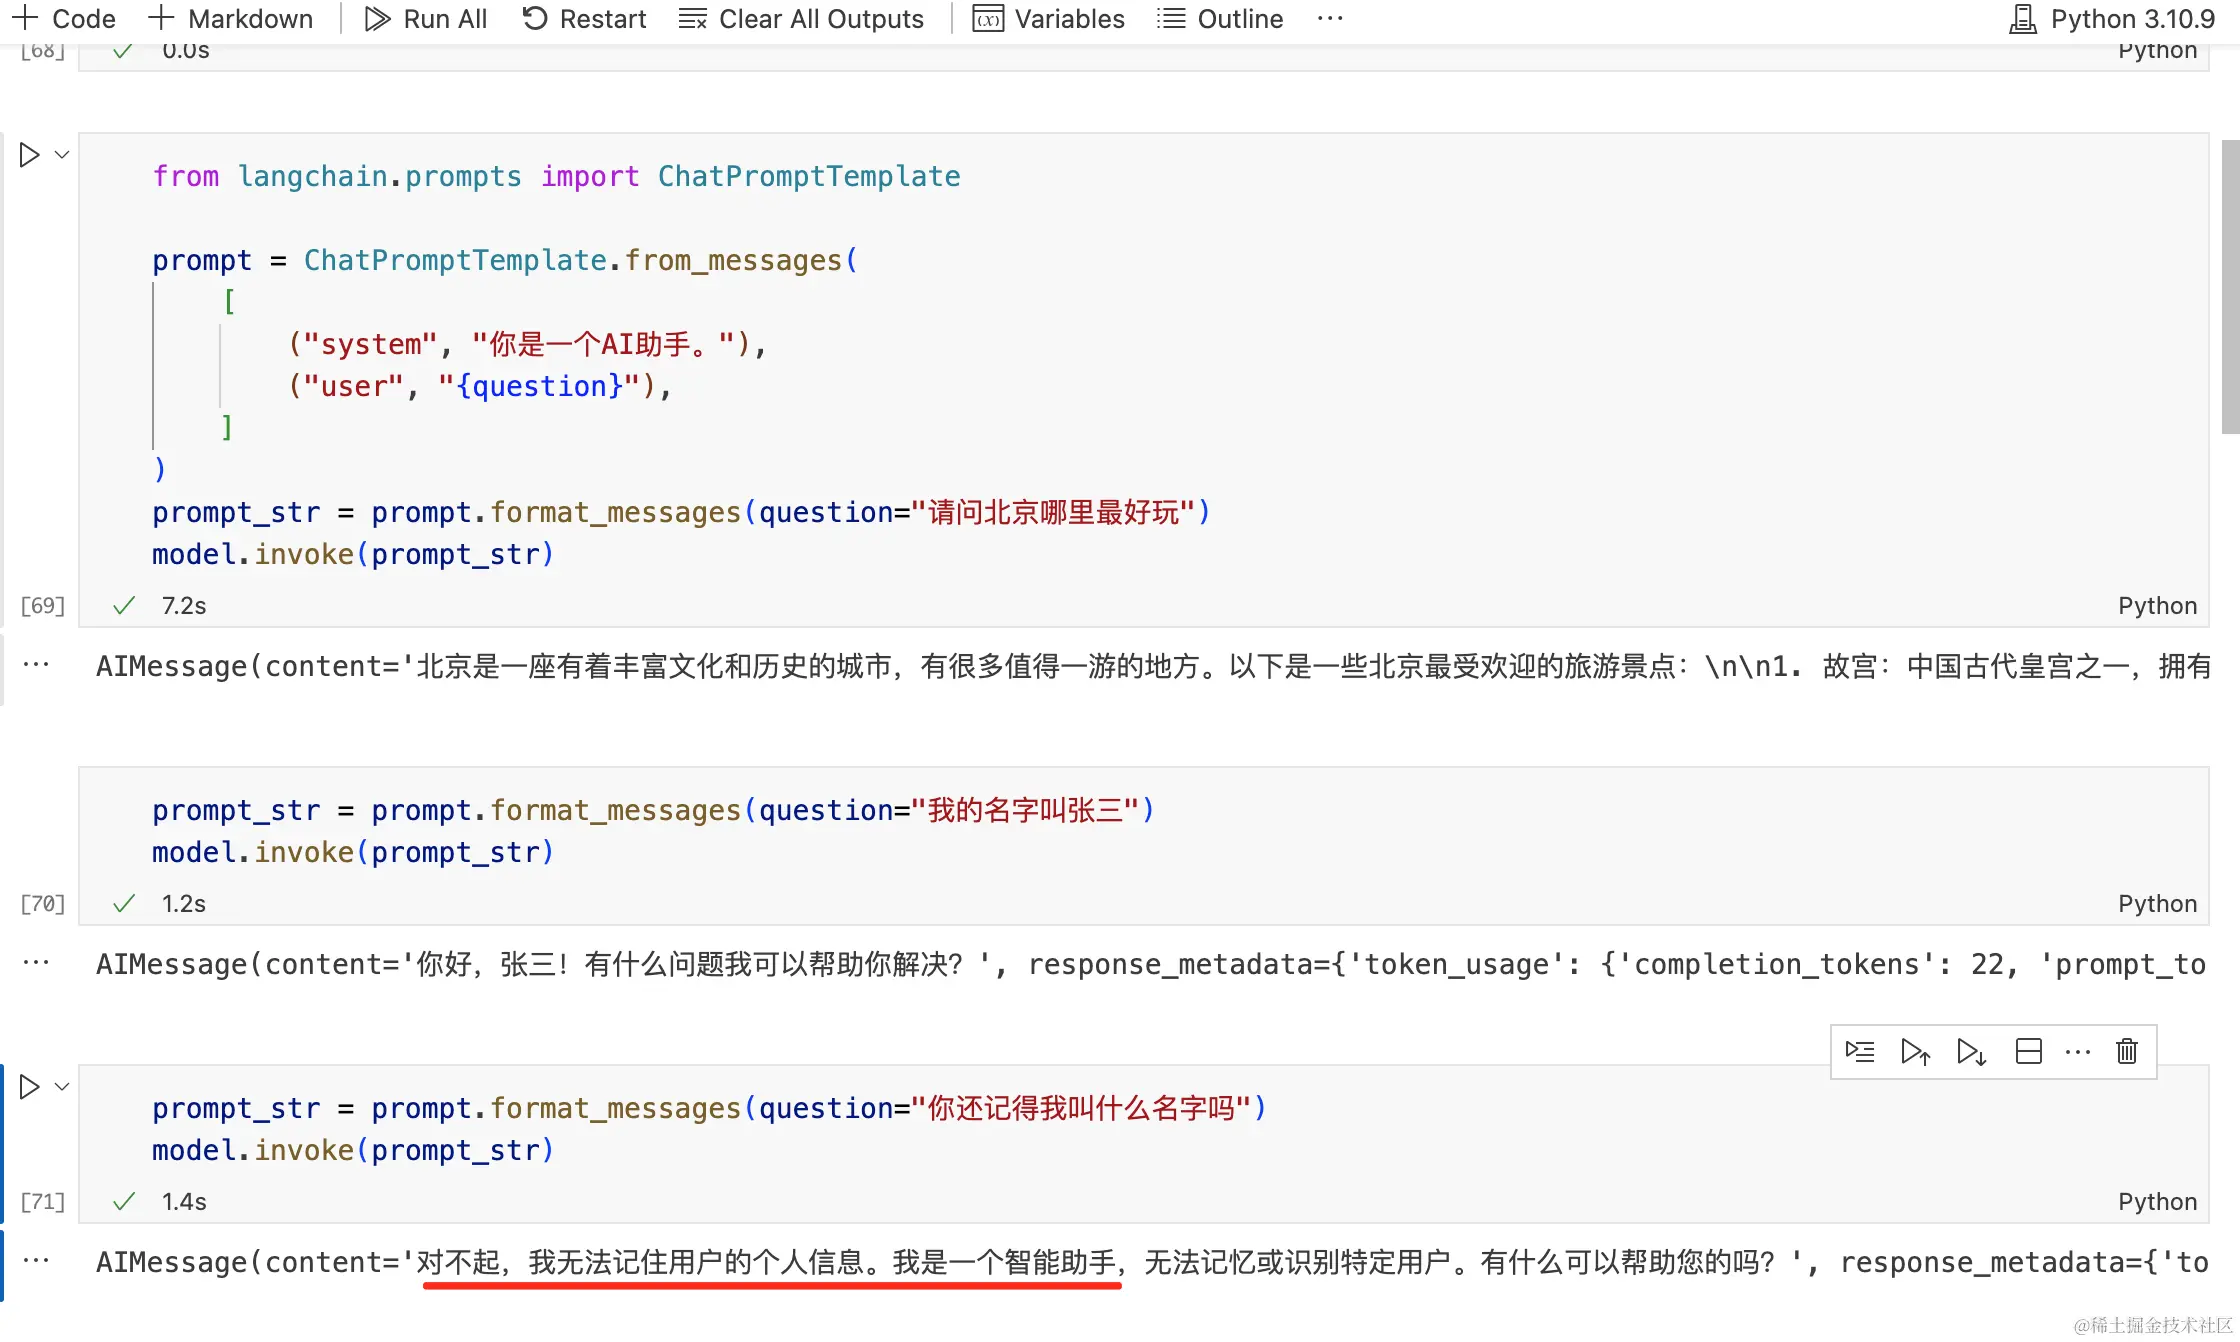Expand run options chevron for cell 69
The width and height of the screenshot is (2240, 1342).
click(x=62, y=155)
